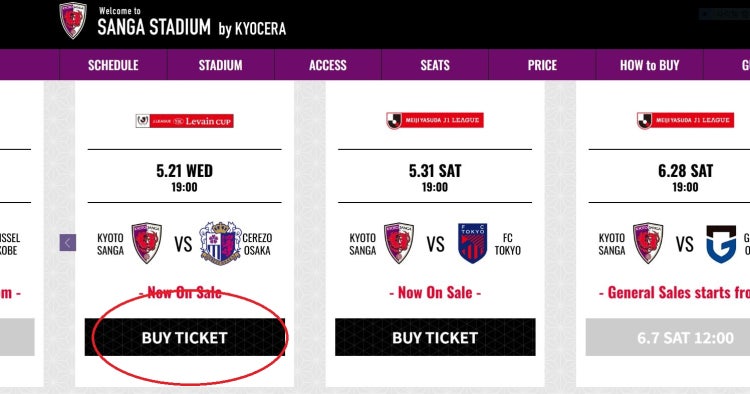This screenshot has height=394, width=750.
Task: Click the Gamba Osaka team logo
Action: pyautogui.click(x=721, y=244)
